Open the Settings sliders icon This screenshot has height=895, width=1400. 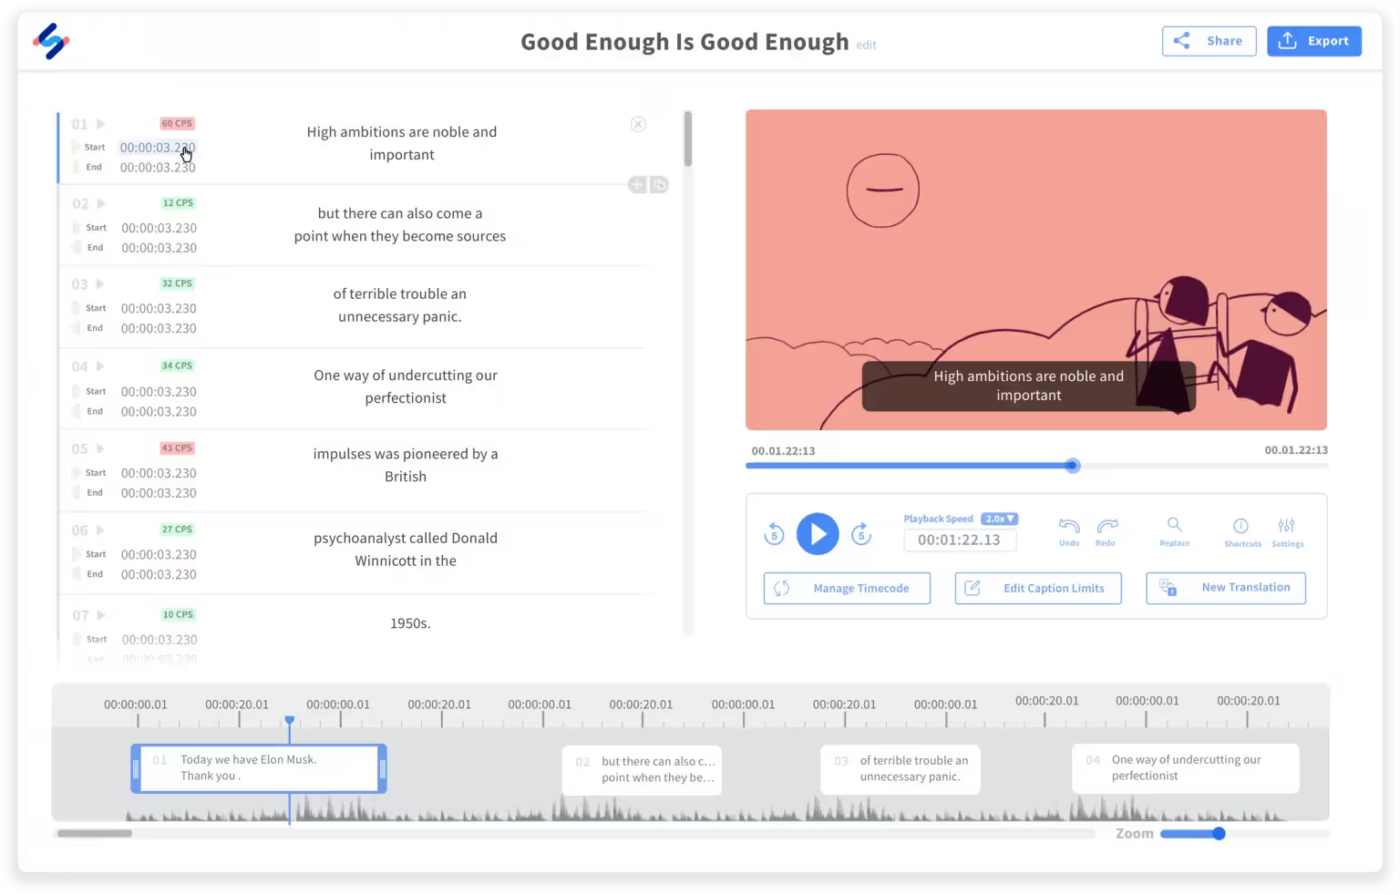(x=1287, y=531)
